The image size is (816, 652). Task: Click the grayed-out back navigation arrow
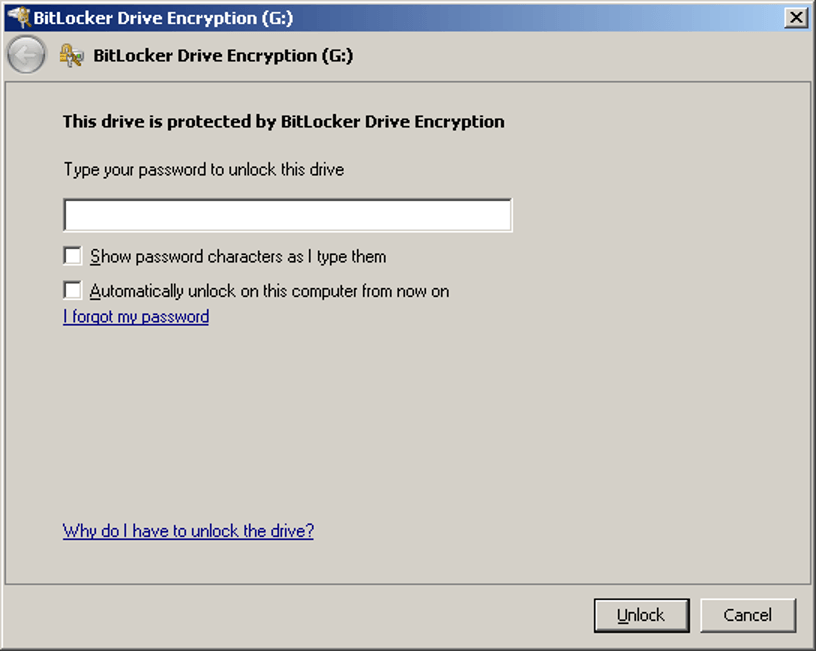(x=26, y=54)
